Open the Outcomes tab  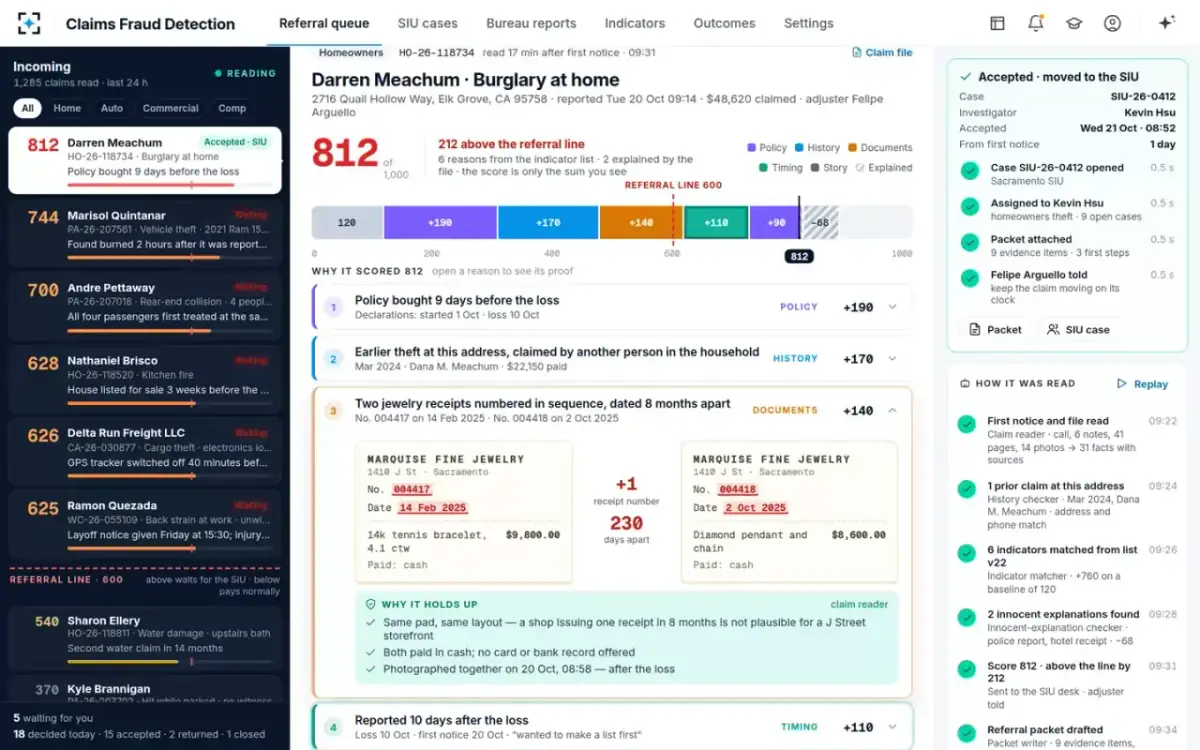click(x=724, y=23)
